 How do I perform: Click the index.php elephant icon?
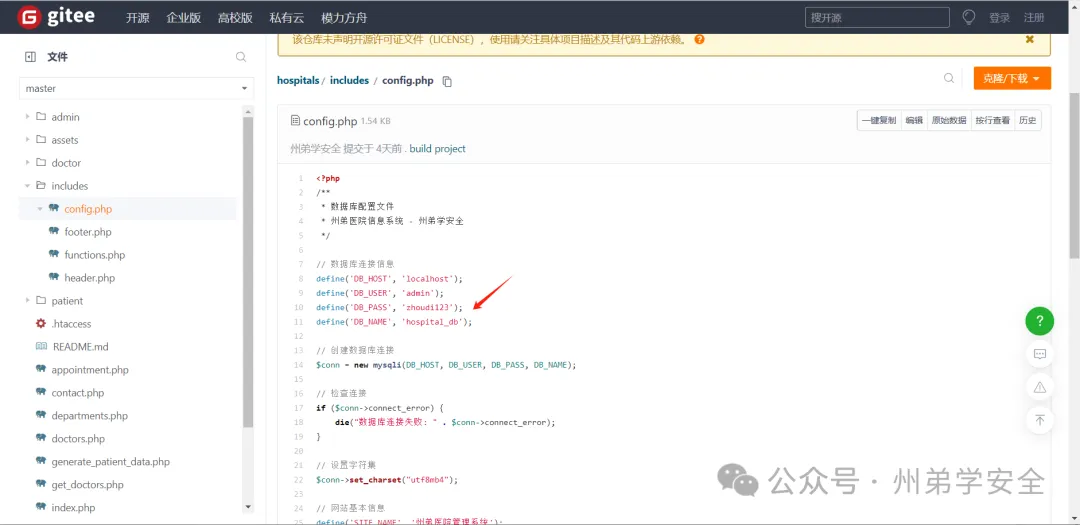point(41,508)
